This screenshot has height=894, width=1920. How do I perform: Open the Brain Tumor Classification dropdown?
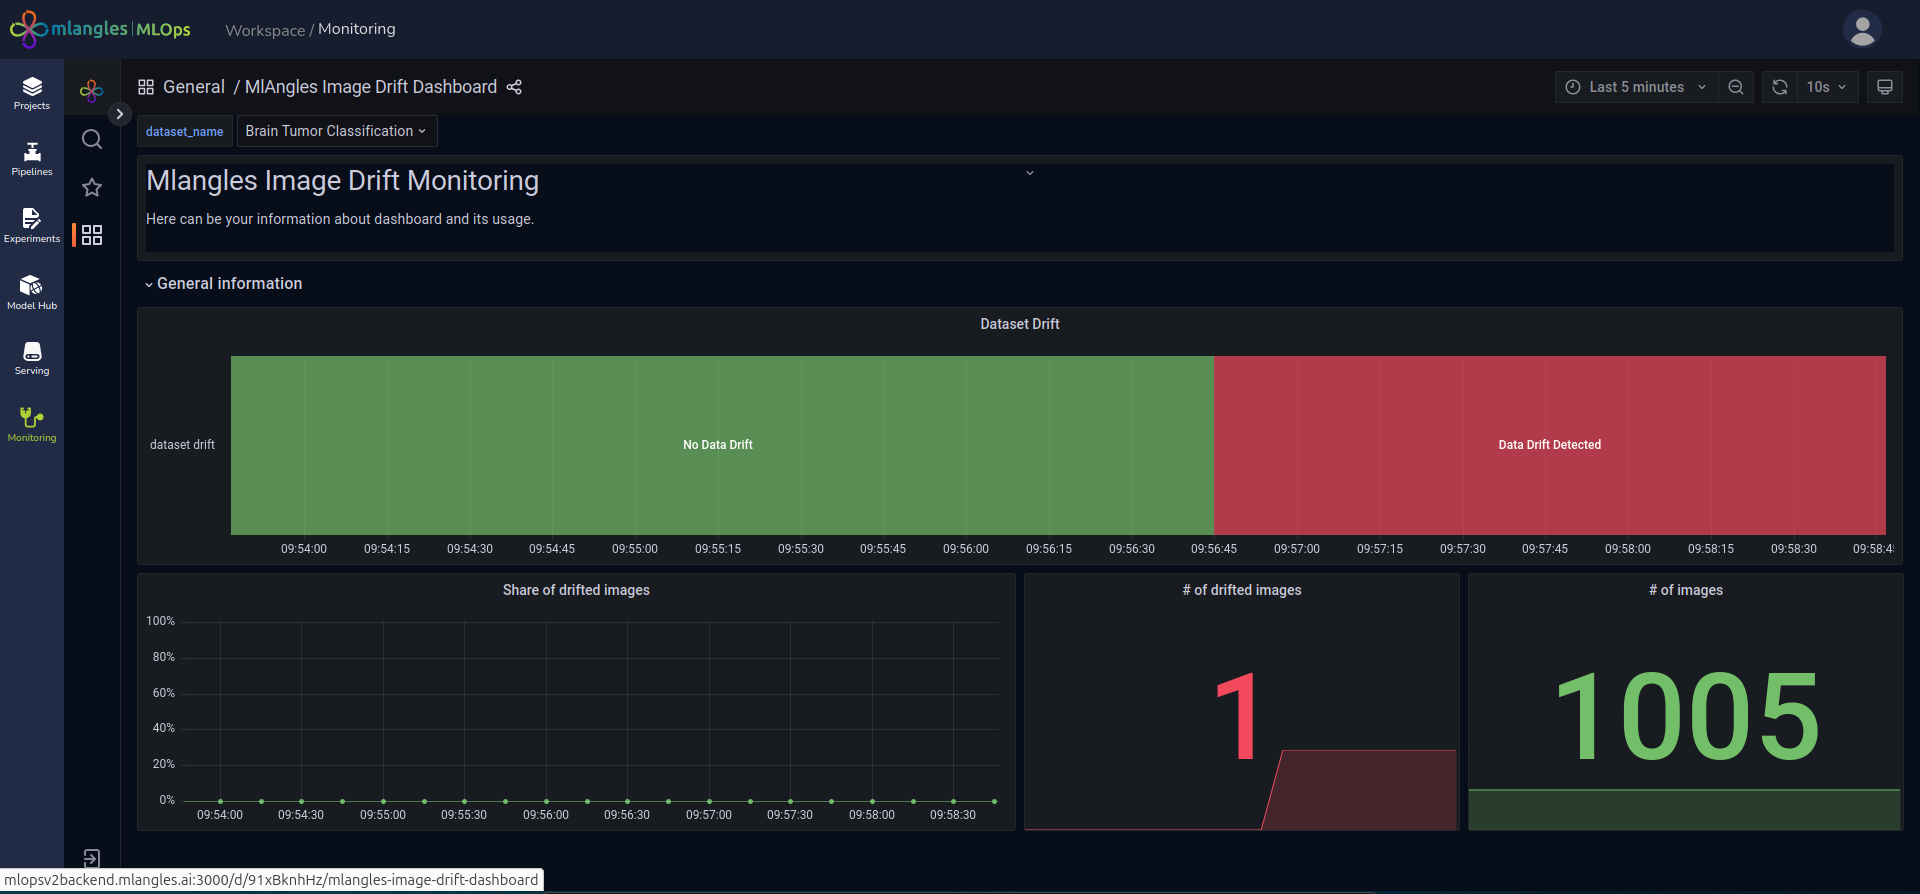(x=336, y=131)
